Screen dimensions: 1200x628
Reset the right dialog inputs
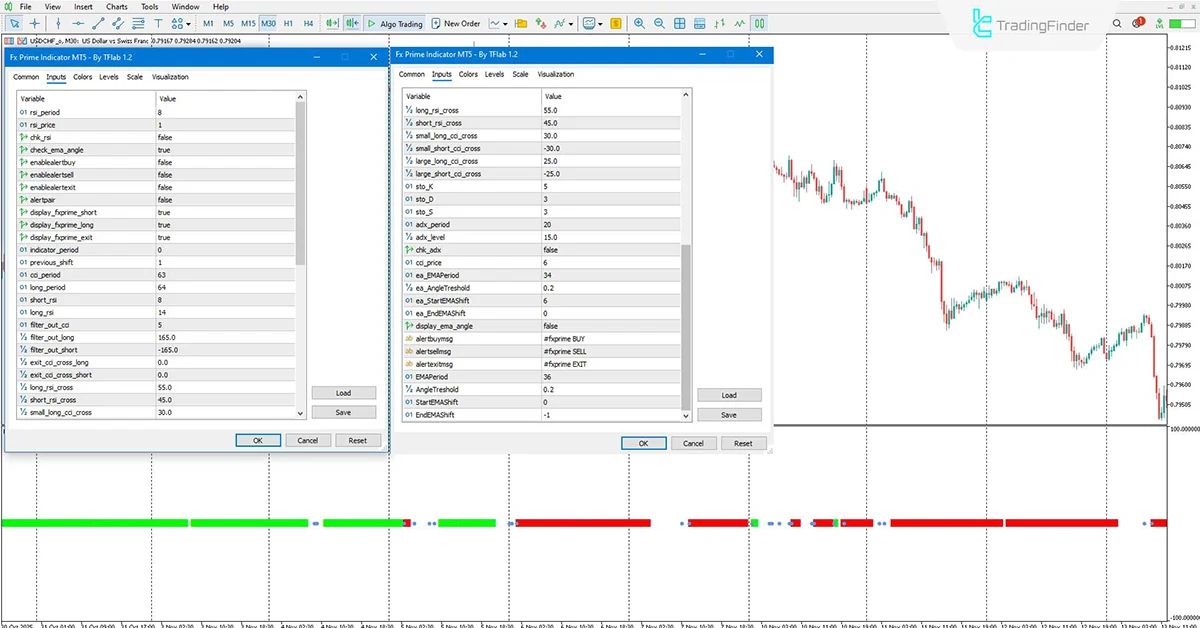tap(744, 443)
